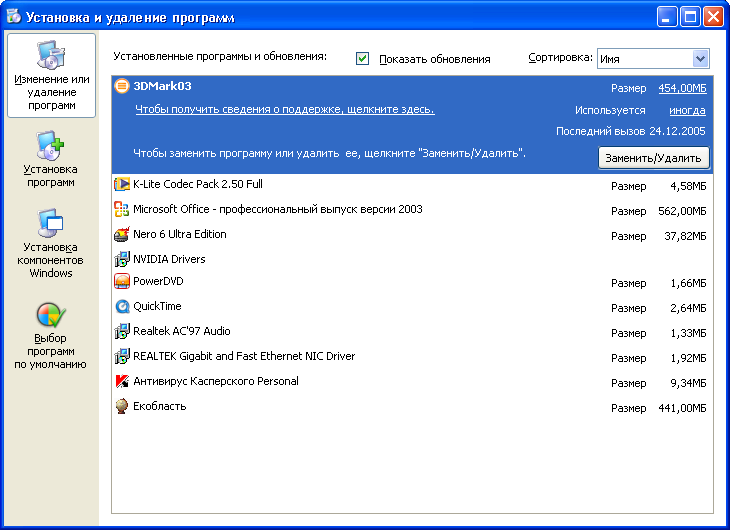Click the 'иногда' usage frequency link
Image resolution: width=730 pixels, height=530 pixels.
click(x=687, y=111)
